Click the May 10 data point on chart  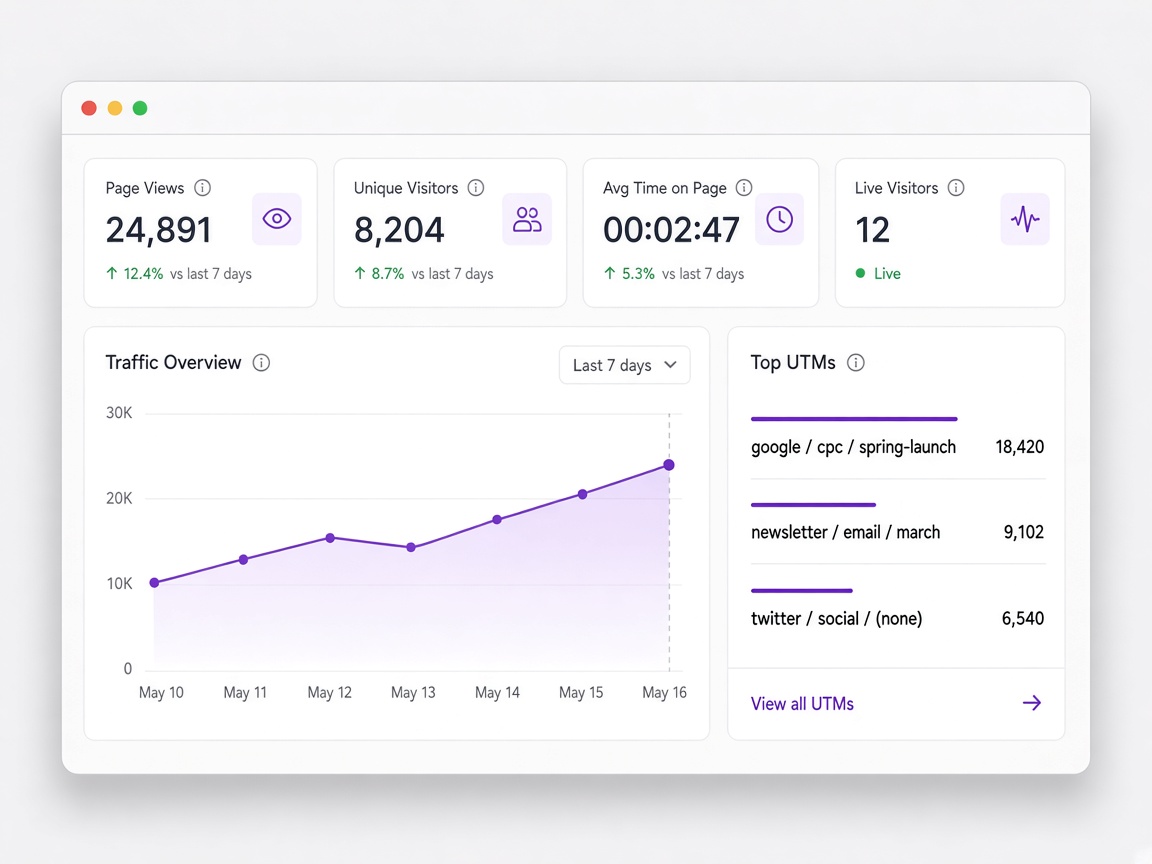tap(154, 583)
